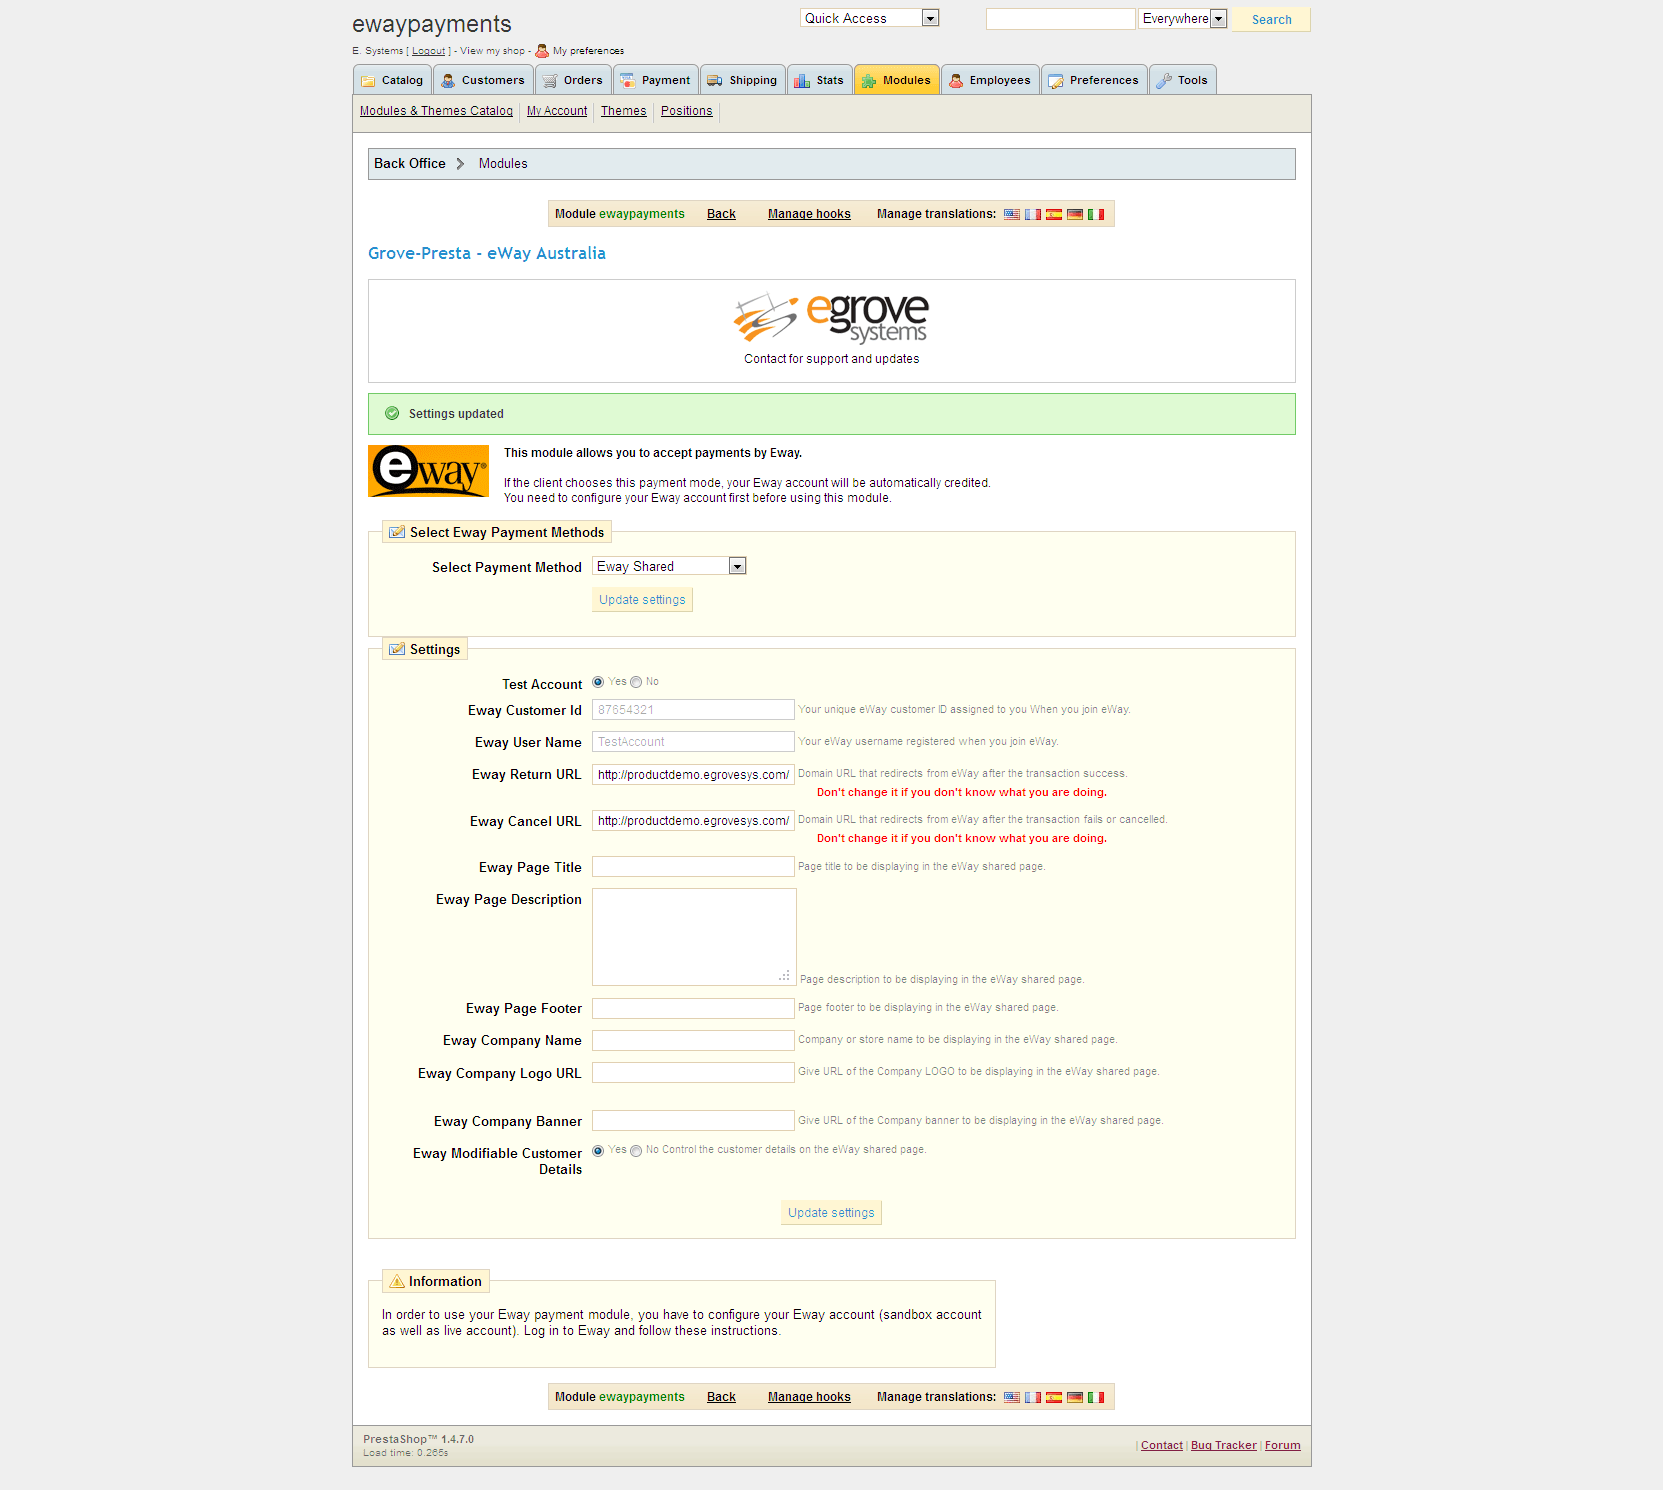Click the top Manage hooks link
Viewport: 1663px width, 1490px height.
click(x=809, y=214)
